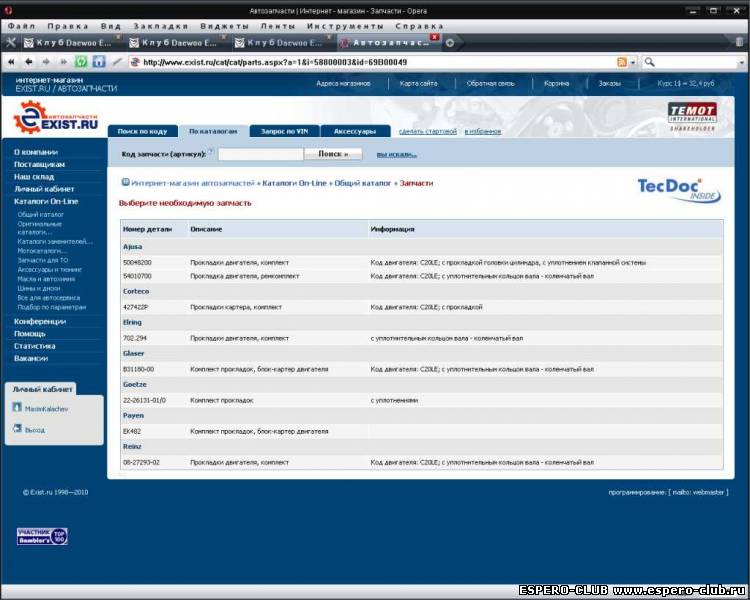Open home page with the Home icon

pyautogui.click(x=99, y=61)
